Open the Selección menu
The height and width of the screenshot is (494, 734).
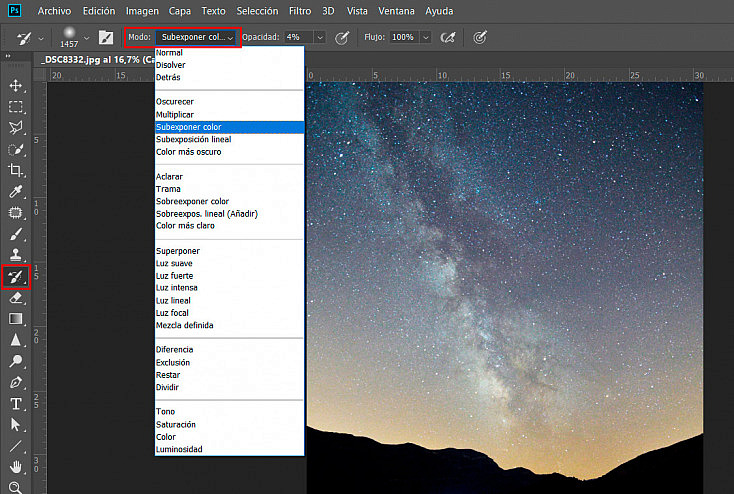[x=257, y=11]
